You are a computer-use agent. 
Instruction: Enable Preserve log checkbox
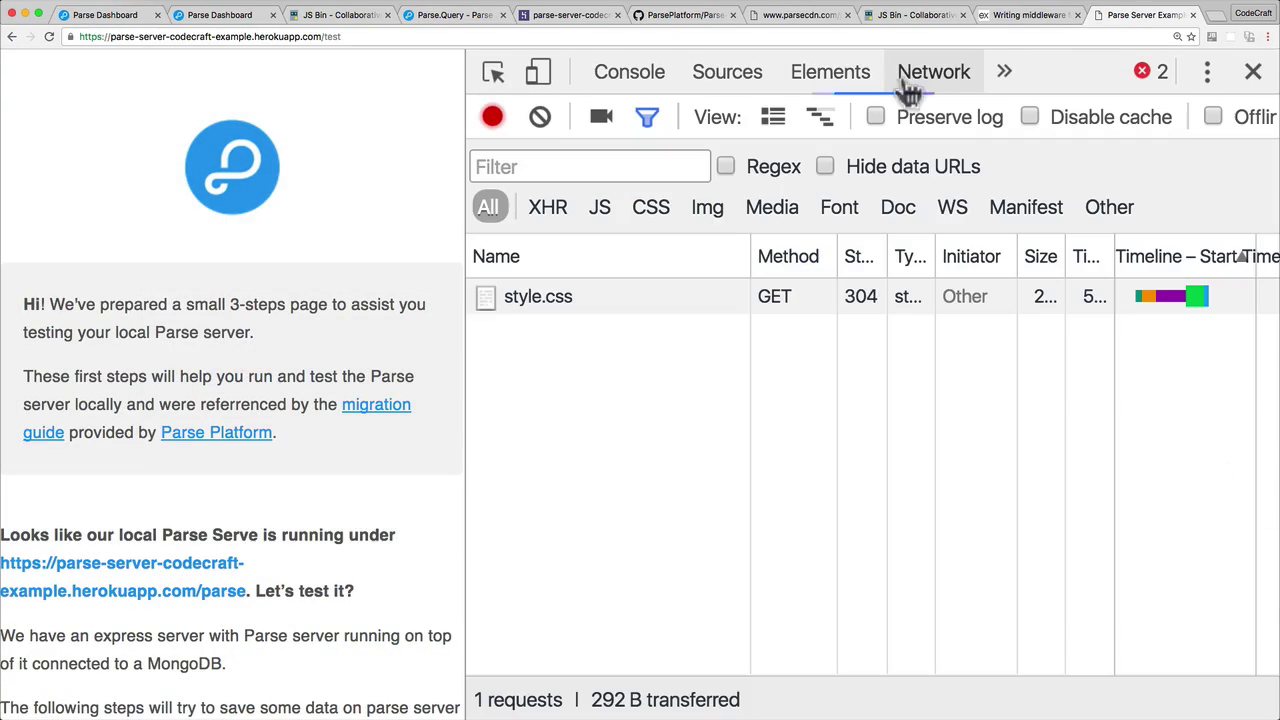(x=875, y=116)
